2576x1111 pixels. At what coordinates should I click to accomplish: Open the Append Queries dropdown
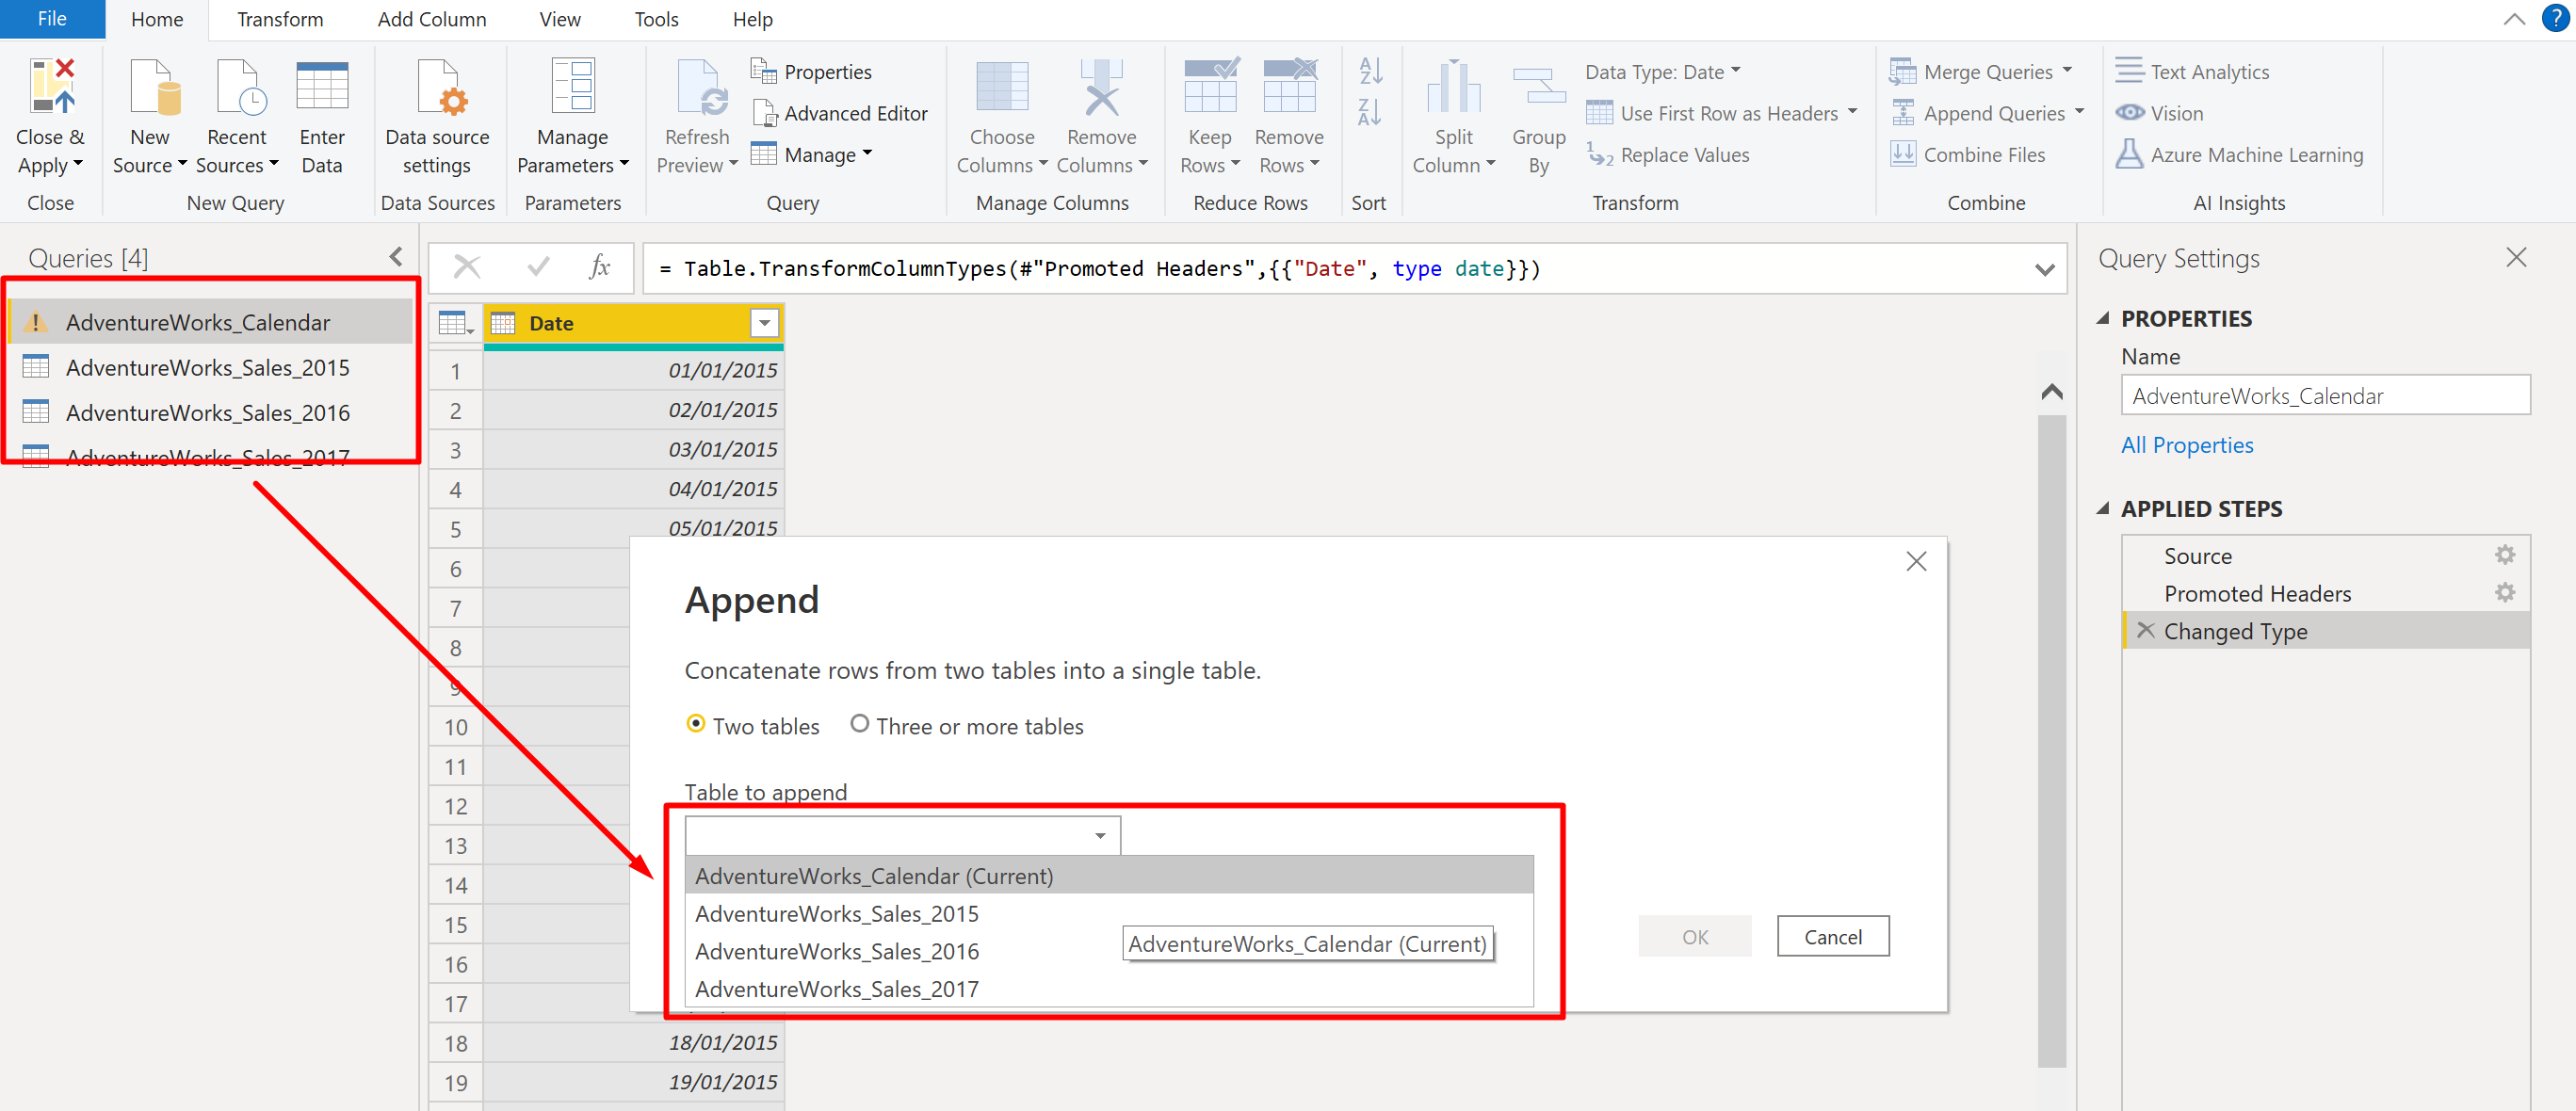tap(1986, 113)
